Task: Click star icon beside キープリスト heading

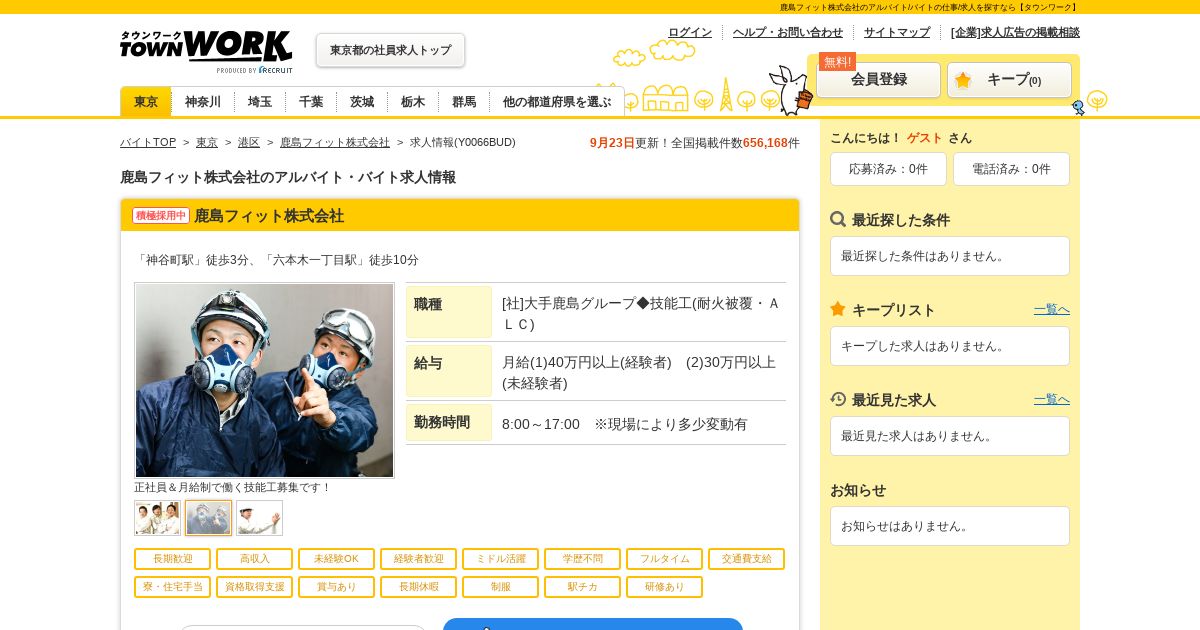Action: point(838,309)
